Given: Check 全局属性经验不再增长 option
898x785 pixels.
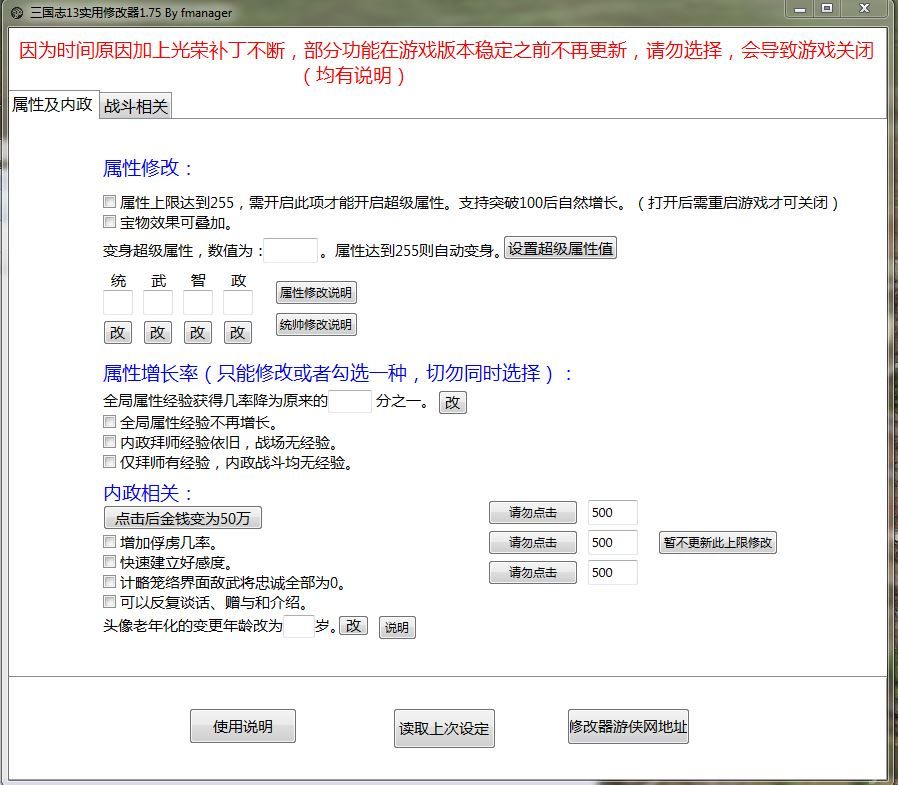Looking at the screenshot, I should tap(110, 423).
